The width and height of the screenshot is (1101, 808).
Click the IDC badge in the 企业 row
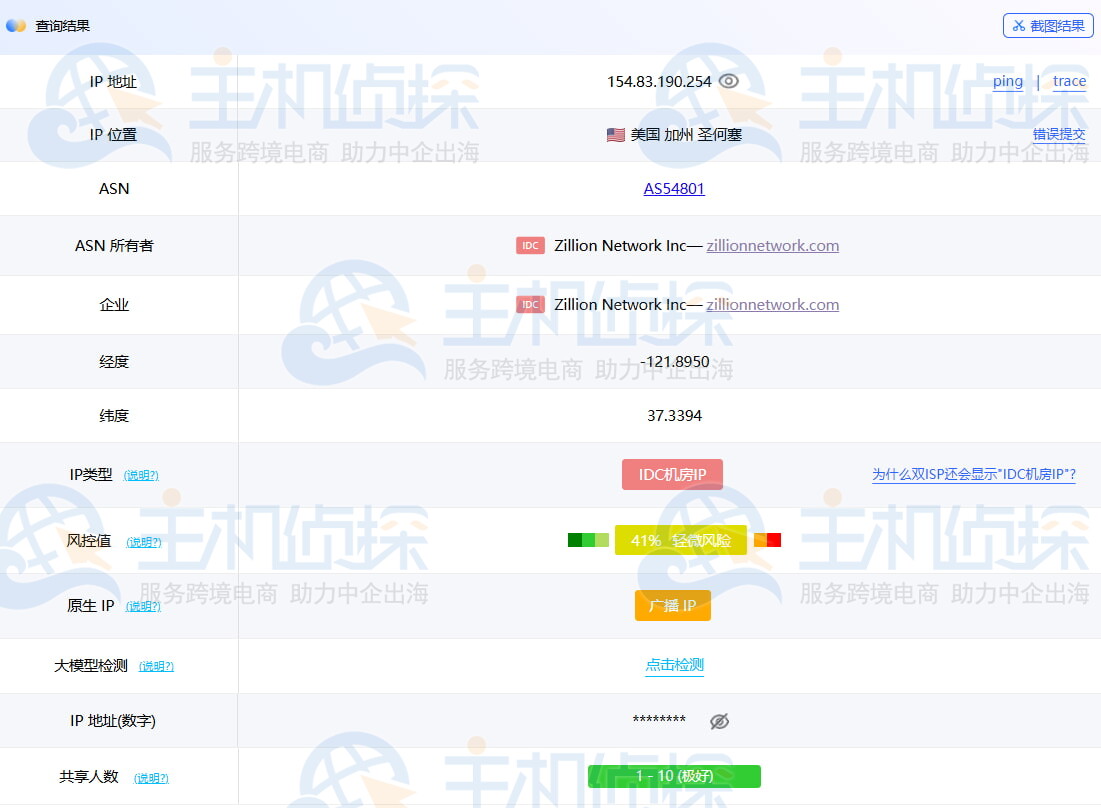tap(530, 304)
